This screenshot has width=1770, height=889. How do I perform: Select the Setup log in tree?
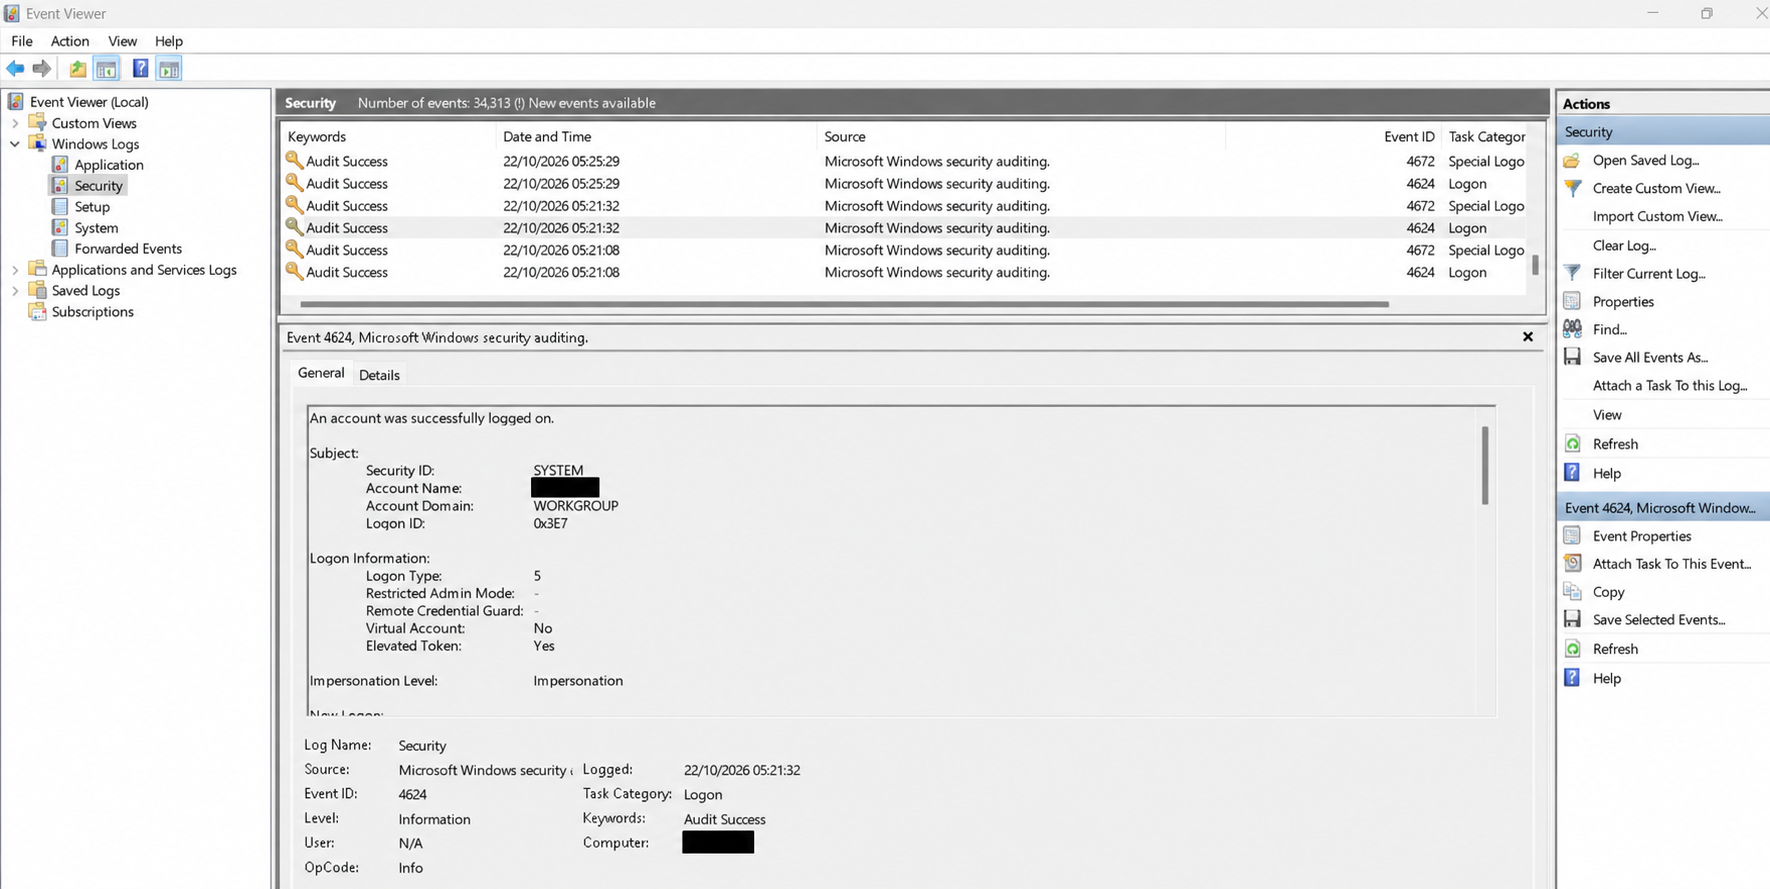coord(92,207)
